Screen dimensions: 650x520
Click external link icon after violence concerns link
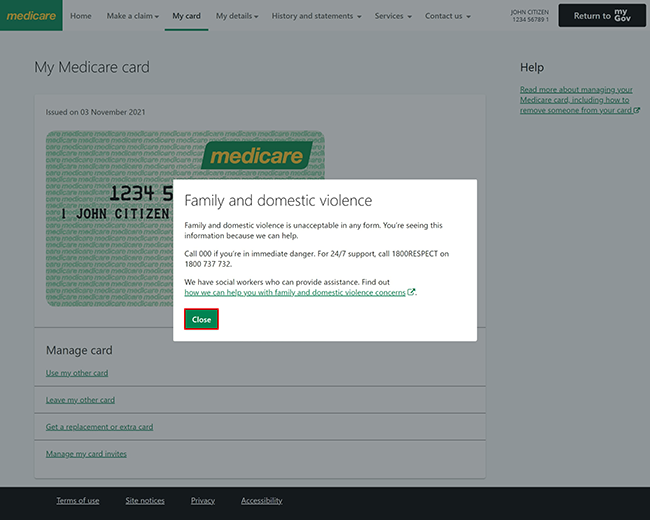pos(411,292)
